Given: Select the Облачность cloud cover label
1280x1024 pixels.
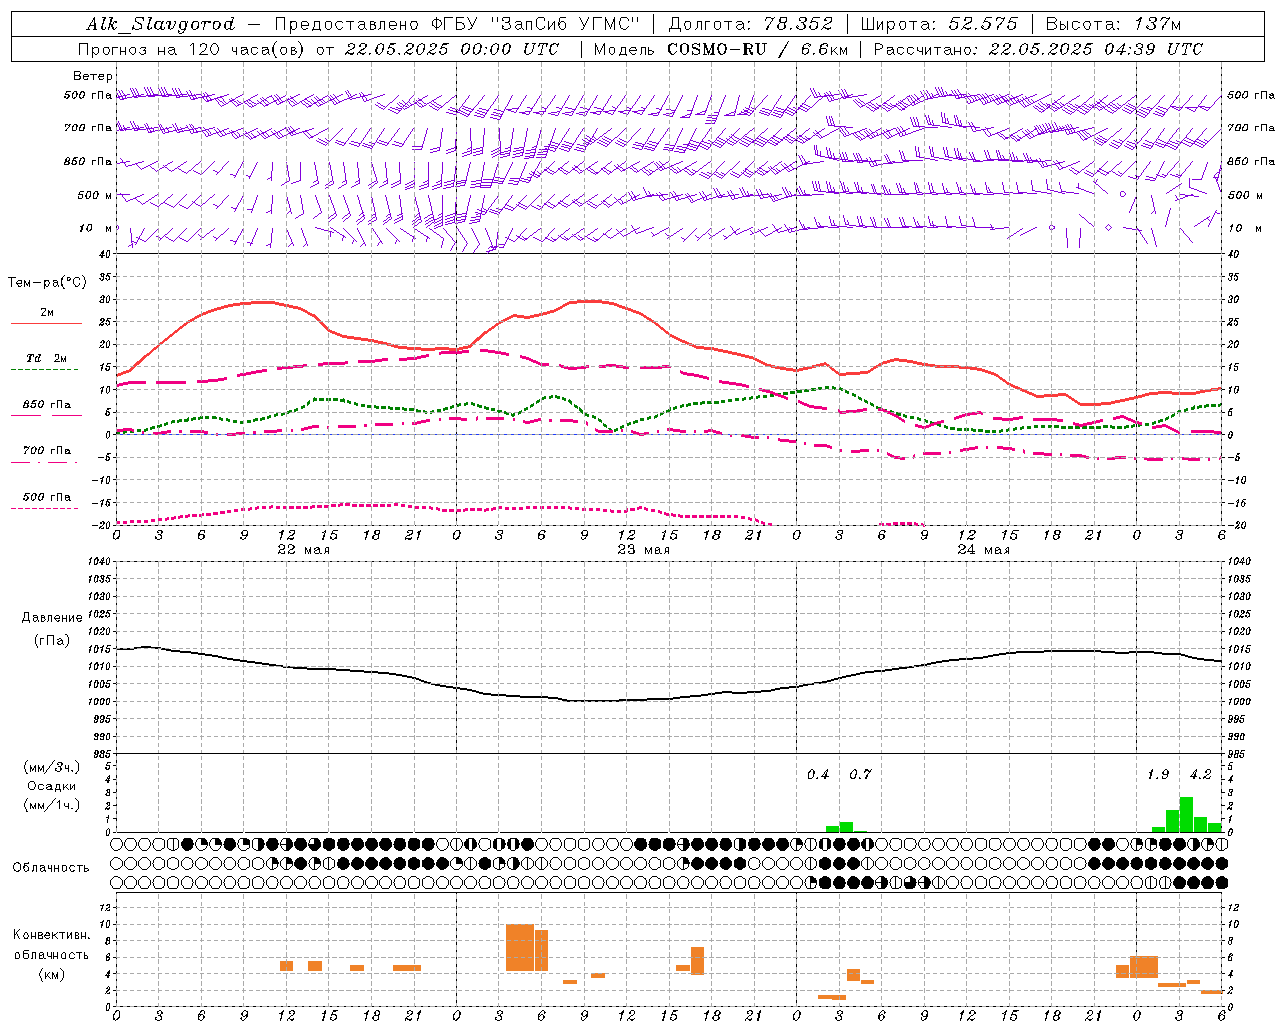Looking at the screenshot, I should (51, 868).
